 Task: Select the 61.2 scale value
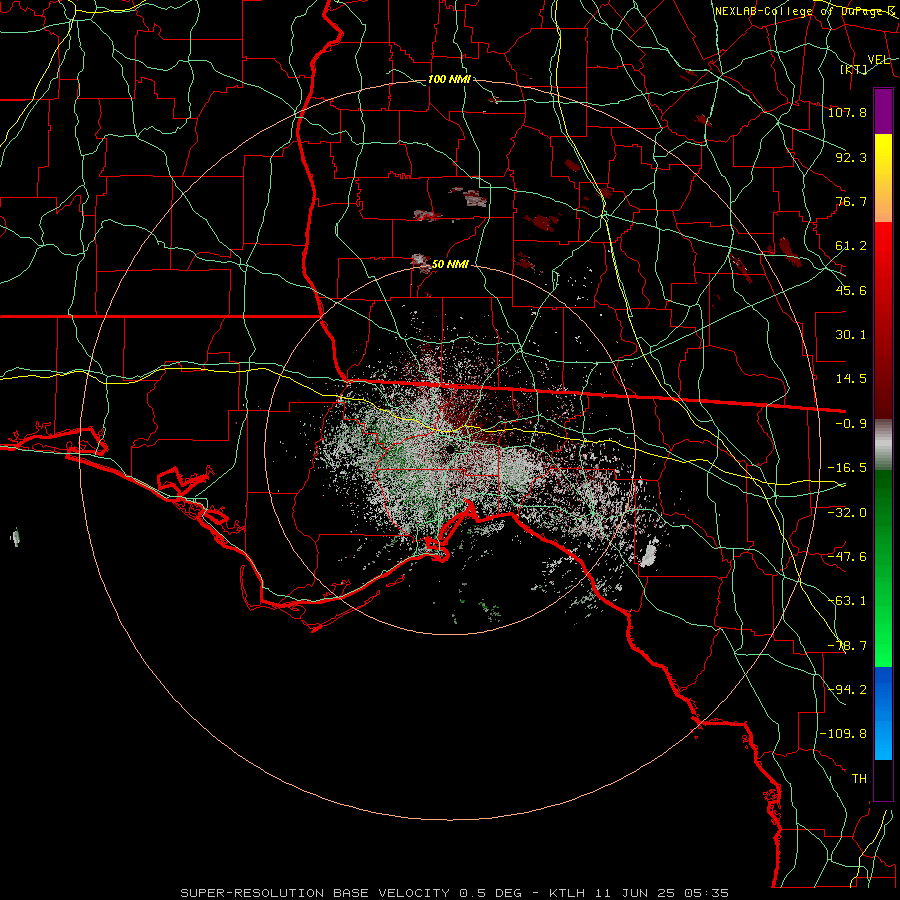point(851,246)
